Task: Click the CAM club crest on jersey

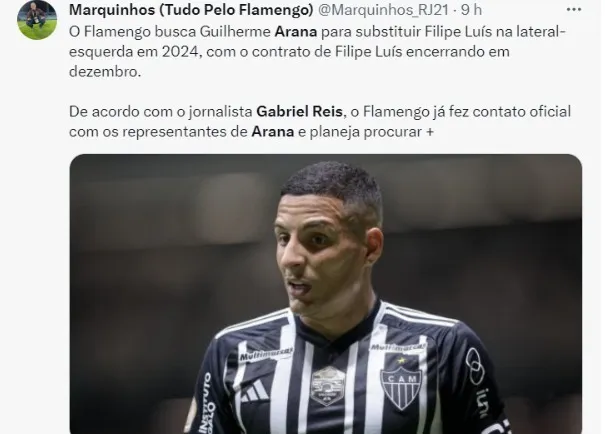Action: point(401,387)
